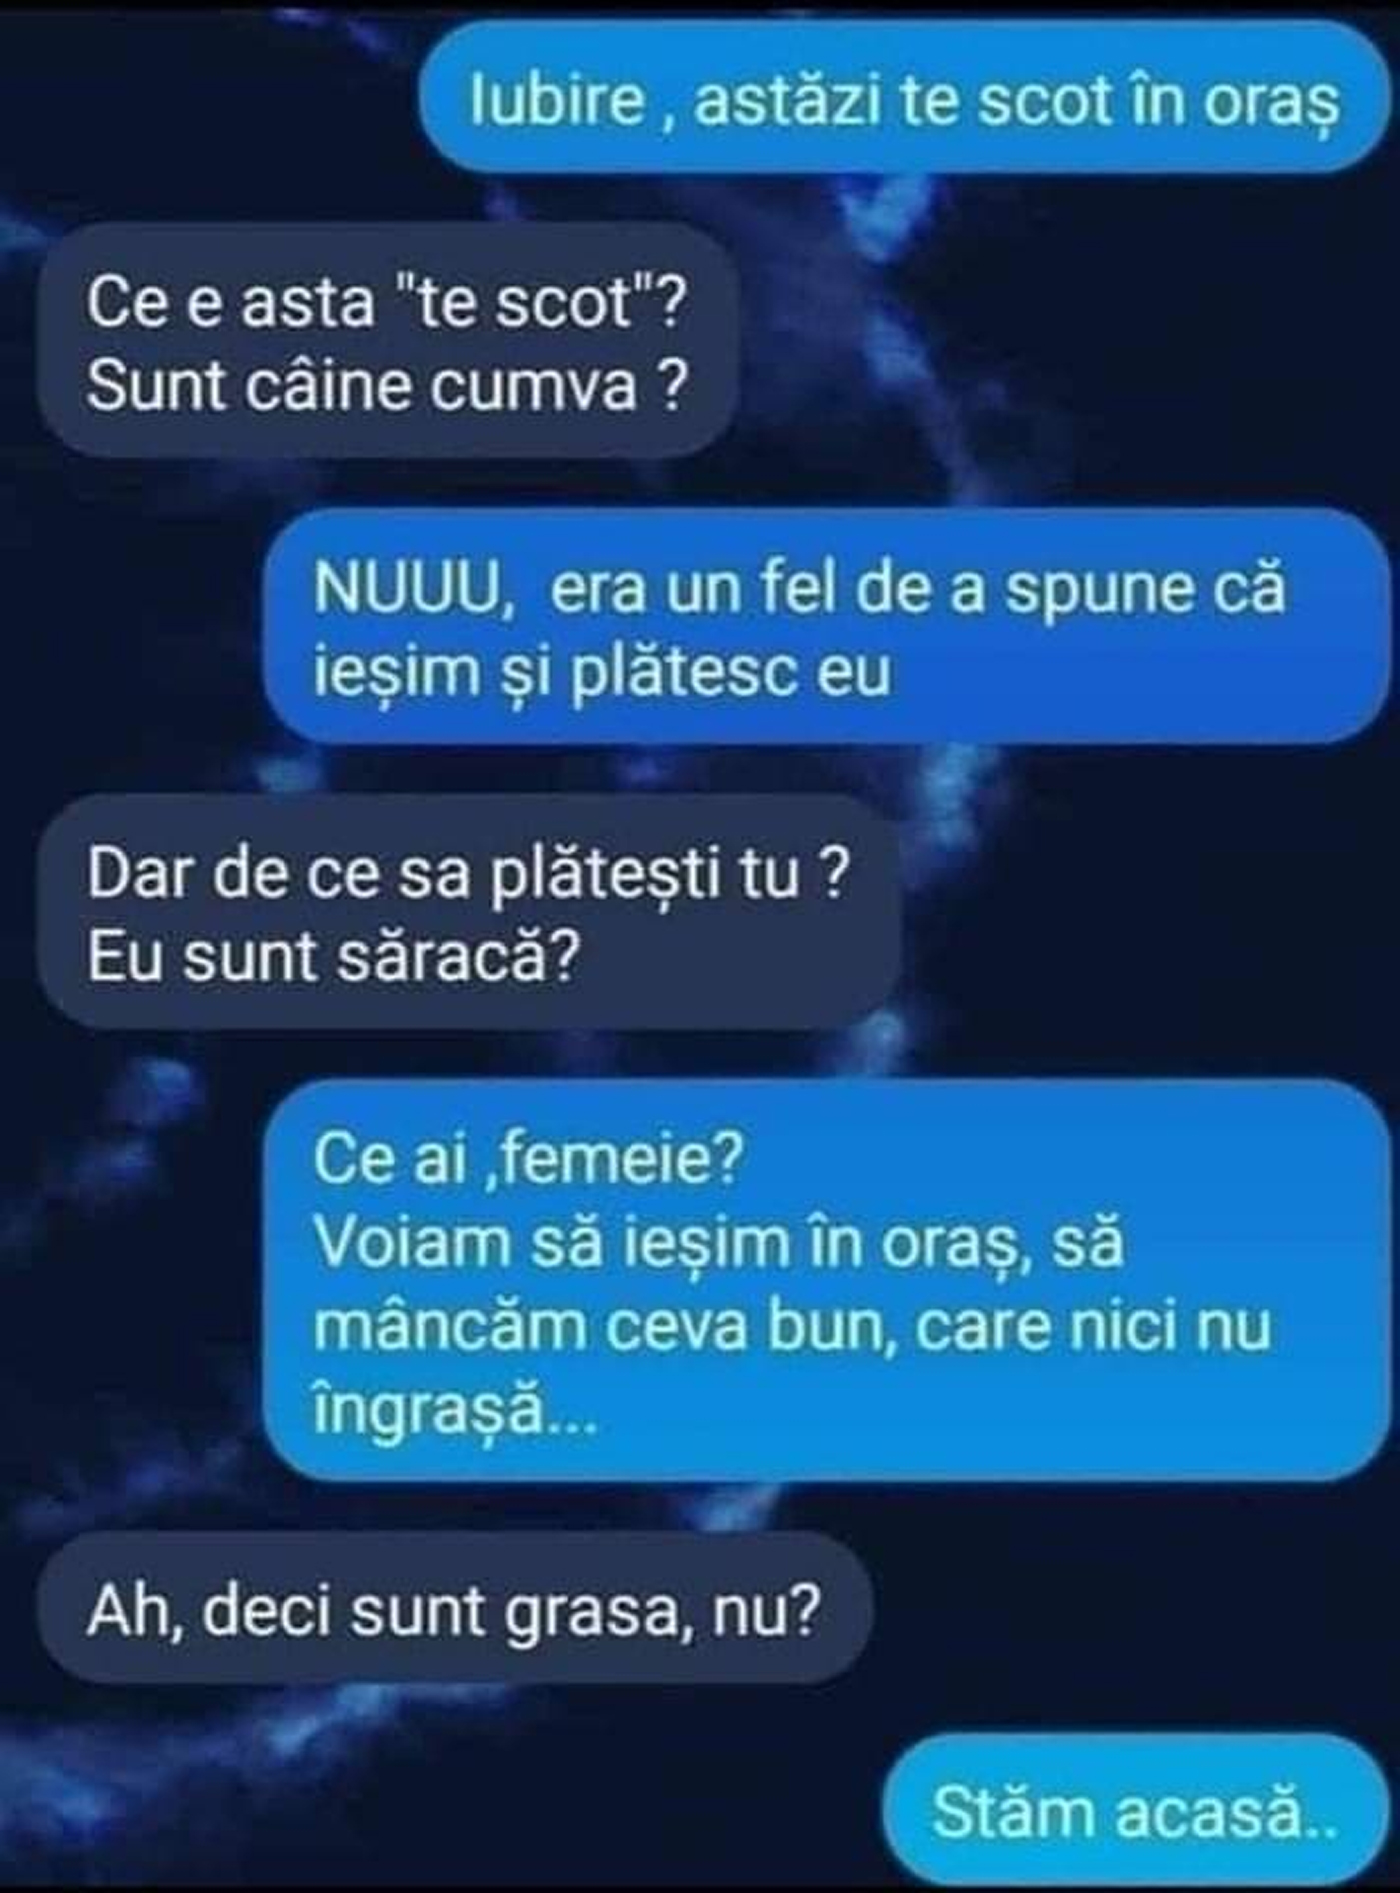This screenshot has height=1893, width=1400.
Task: Select the line starting 'NUUU, era un fel'
Action: [x=799, y=588]
